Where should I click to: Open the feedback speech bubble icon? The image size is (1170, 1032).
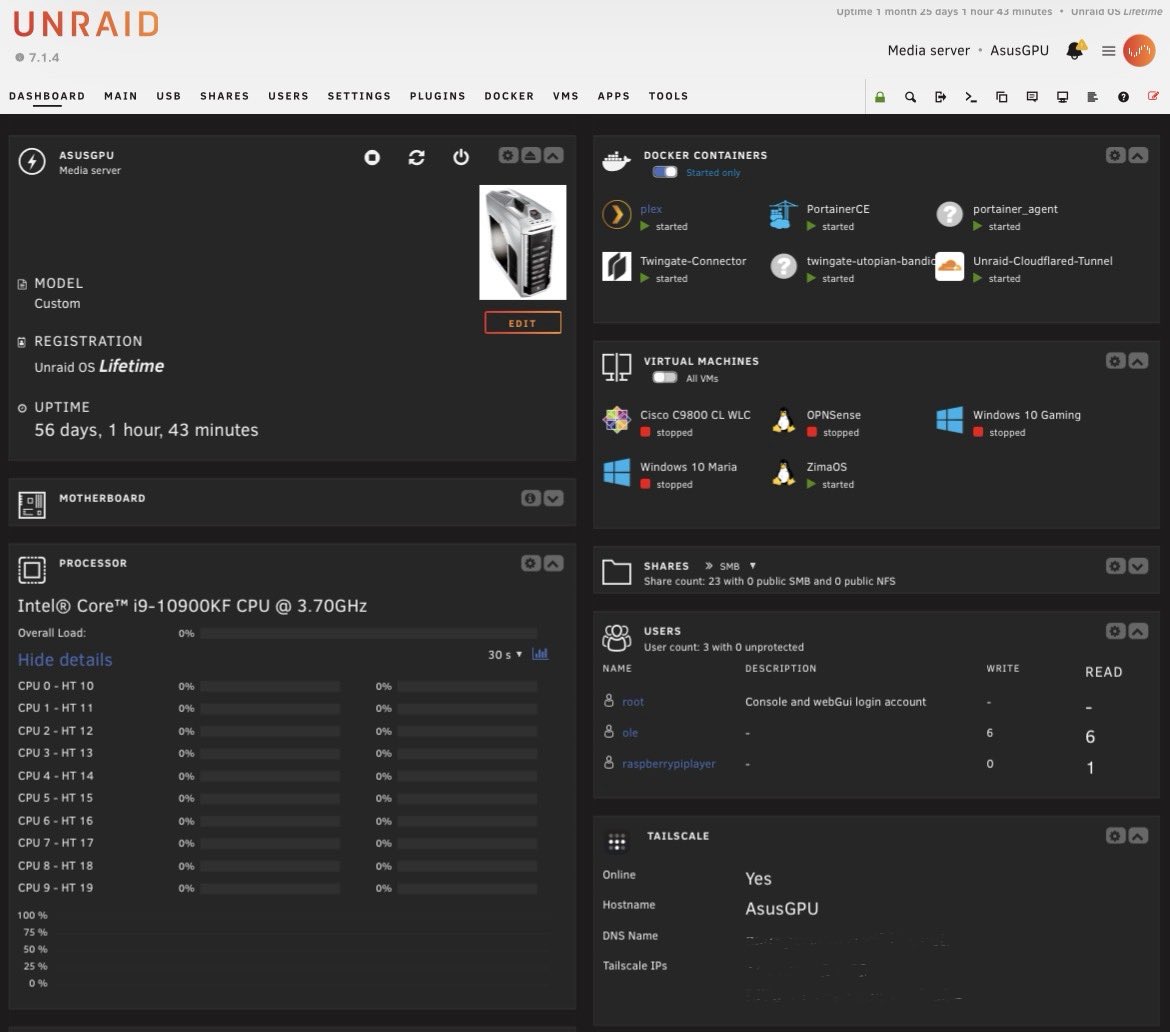coord(1032,97)
